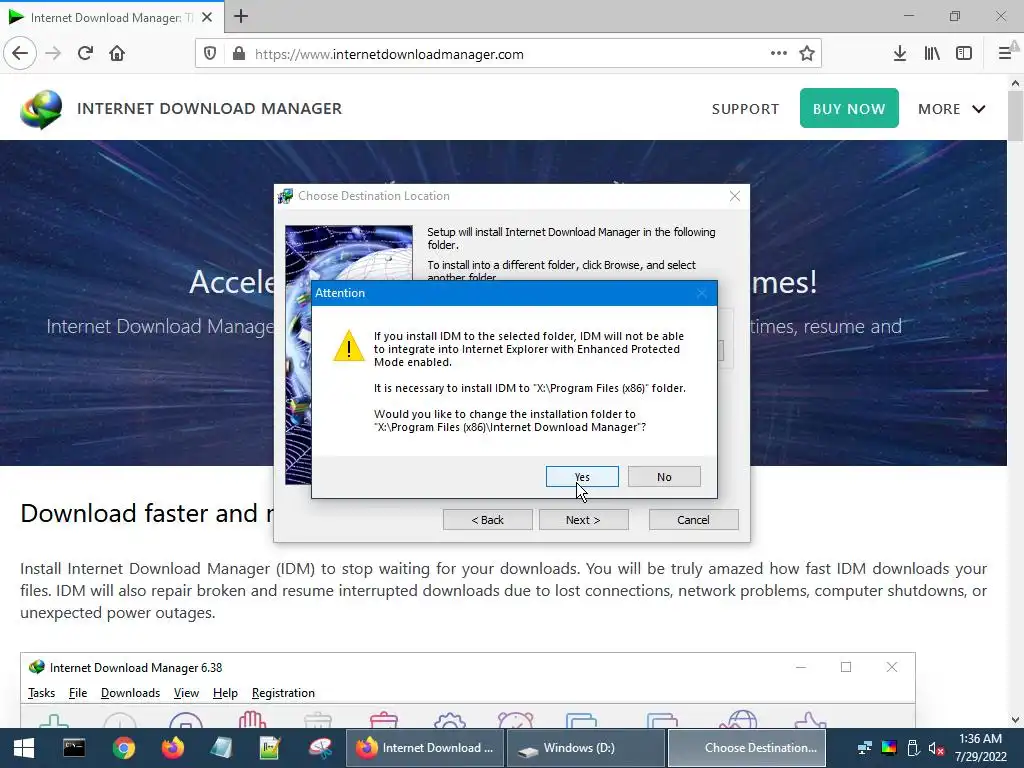Click the 'Download faster and' heading text
Image resolution: width=1024 pixels, height=768 pixels.
(139, 513)
